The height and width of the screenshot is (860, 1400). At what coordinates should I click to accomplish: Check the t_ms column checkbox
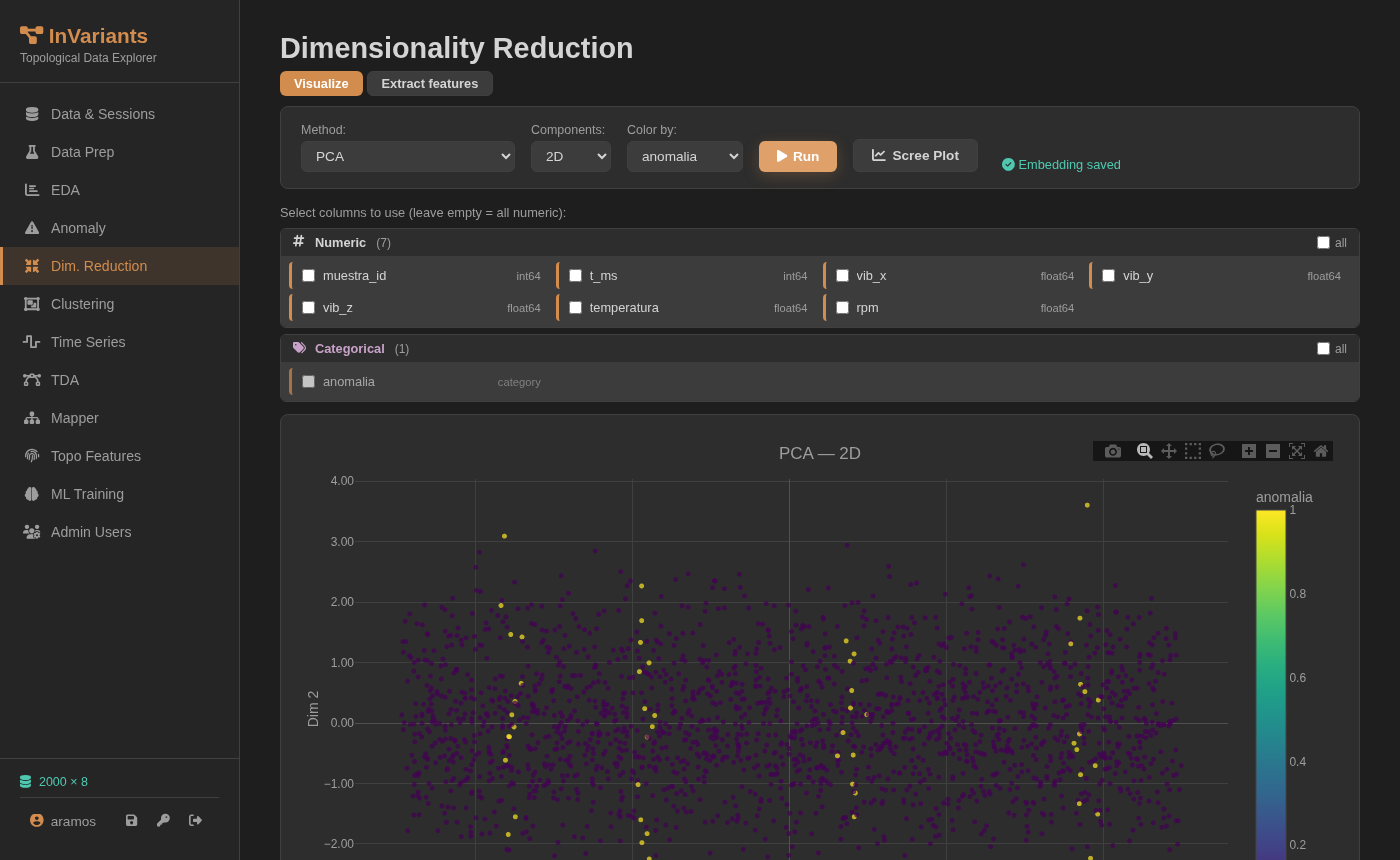click(575, 275)
